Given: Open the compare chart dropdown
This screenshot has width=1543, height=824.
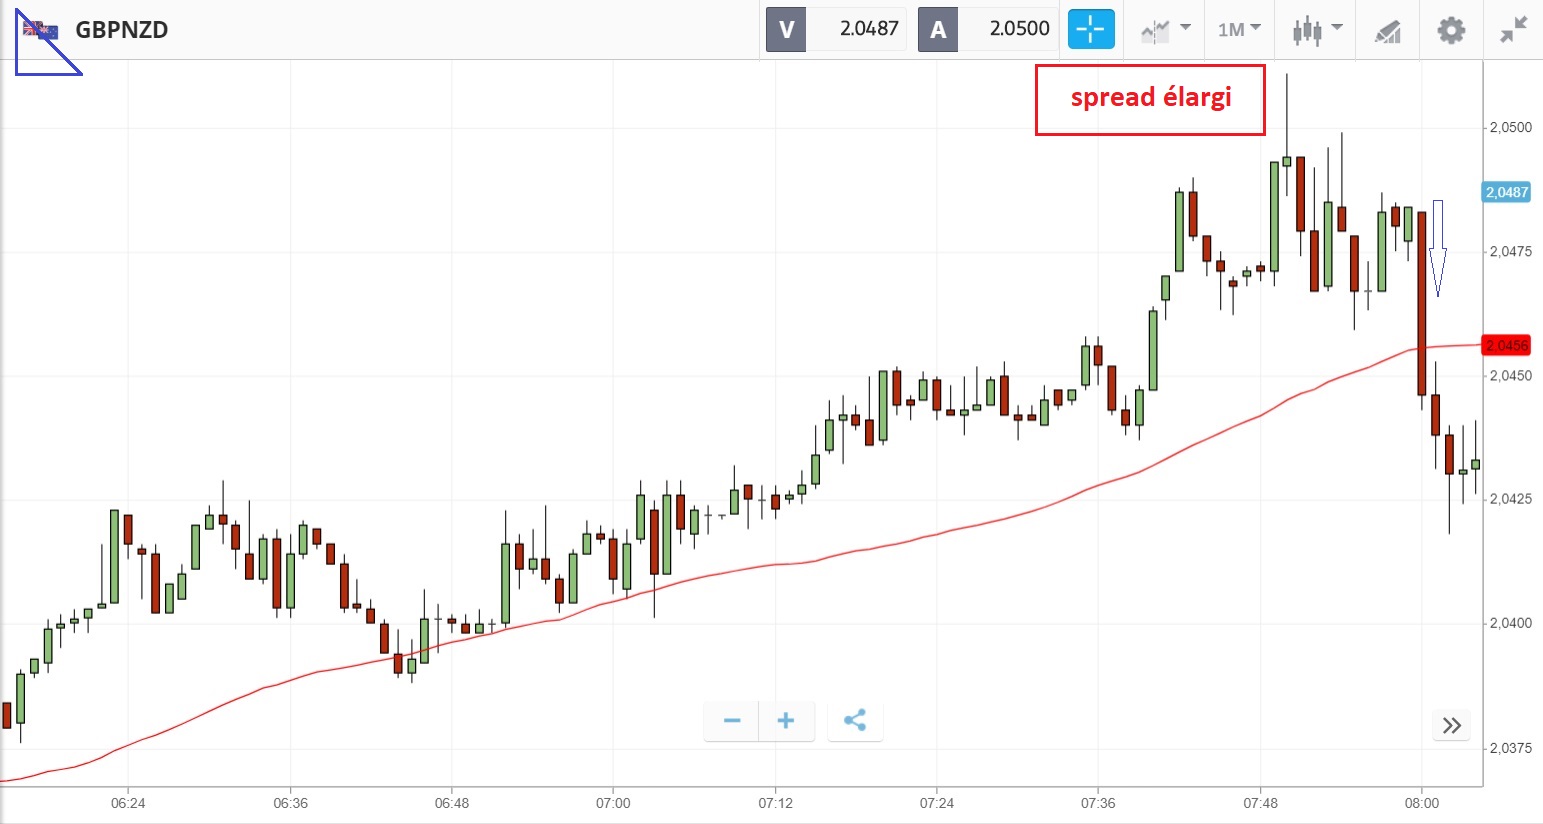Looking at the screenshot, I should coord(1165,30).
